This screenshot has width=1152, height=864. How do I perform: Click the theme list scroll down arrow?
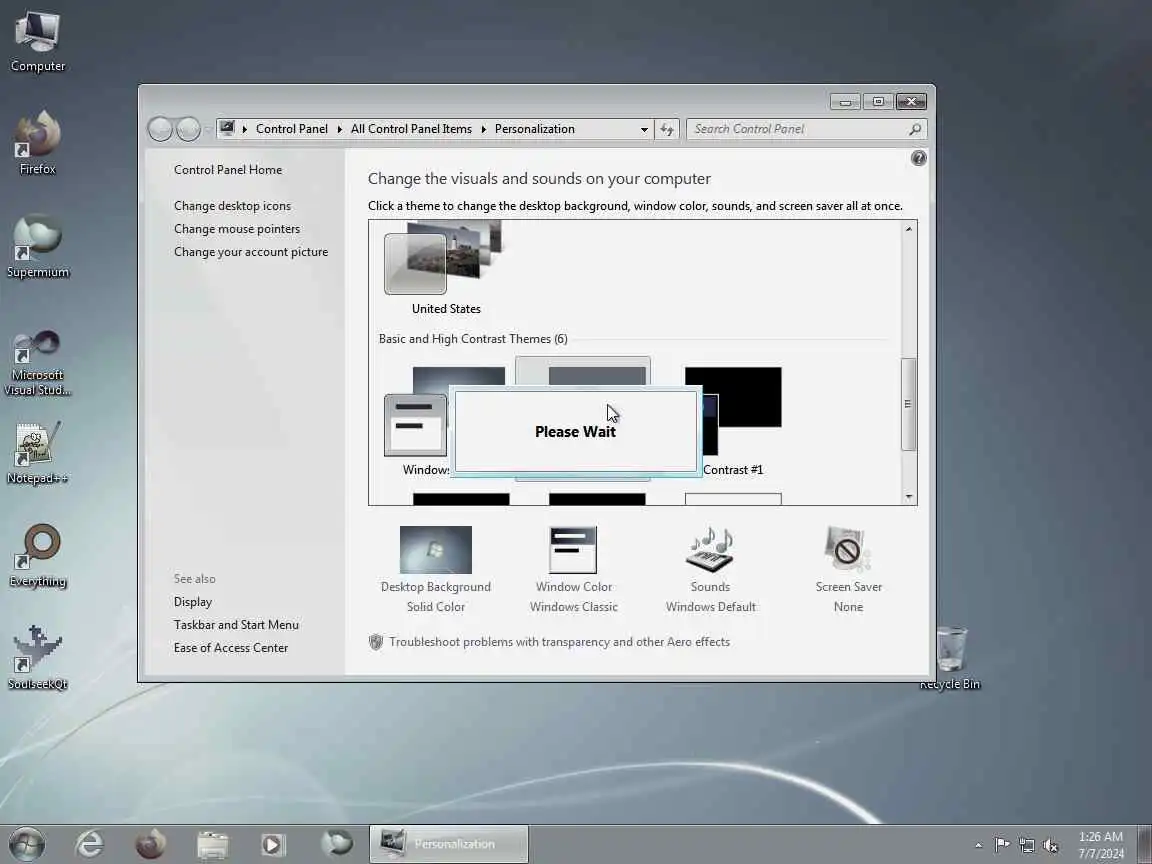[909, 497]
